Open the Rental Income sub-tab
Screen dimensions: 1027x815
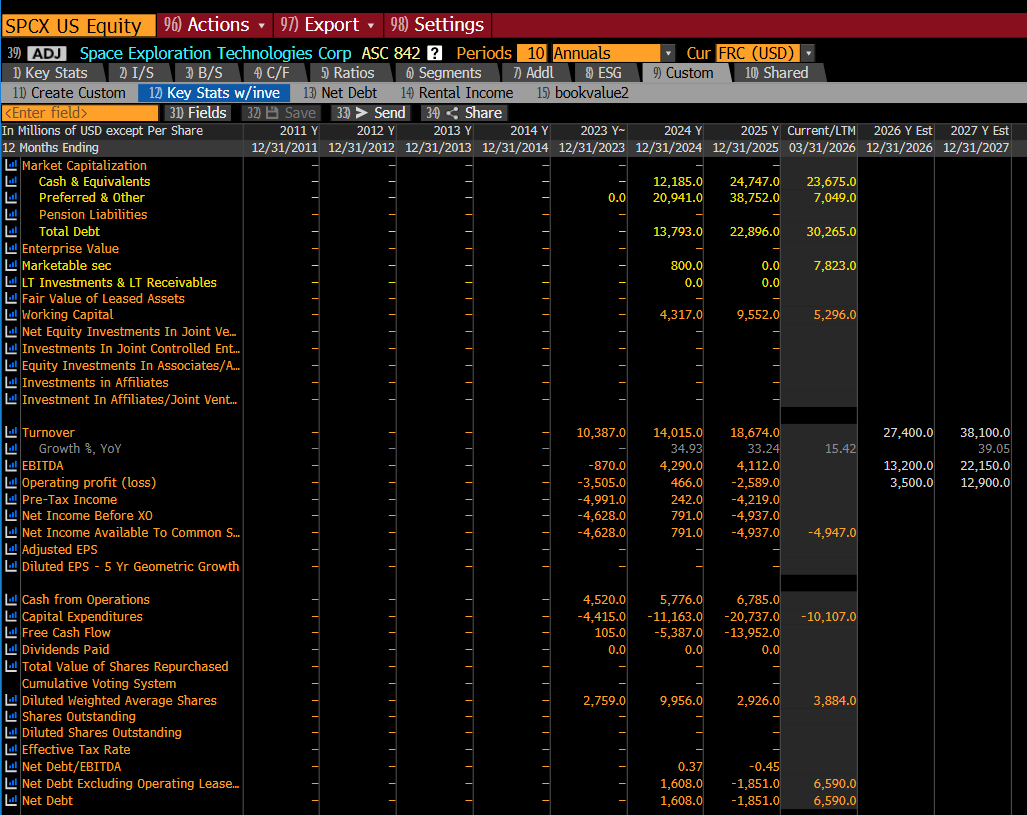point(457,93)
